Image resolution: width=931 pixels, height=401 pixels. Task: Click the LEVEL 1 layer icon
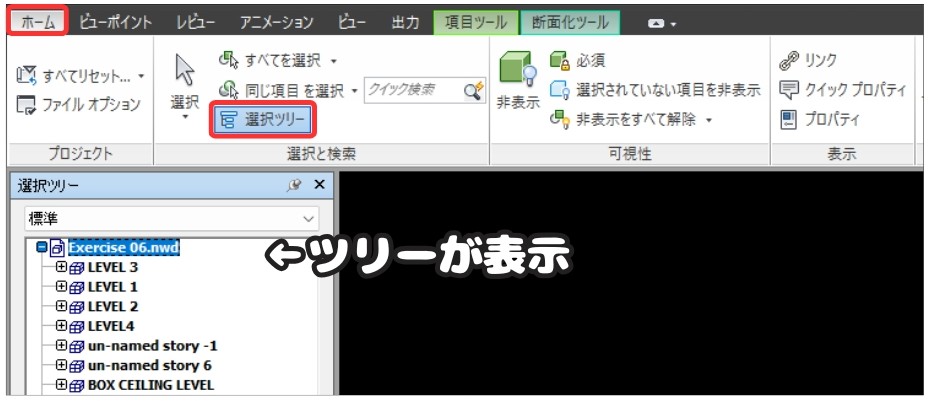(77, 288)
